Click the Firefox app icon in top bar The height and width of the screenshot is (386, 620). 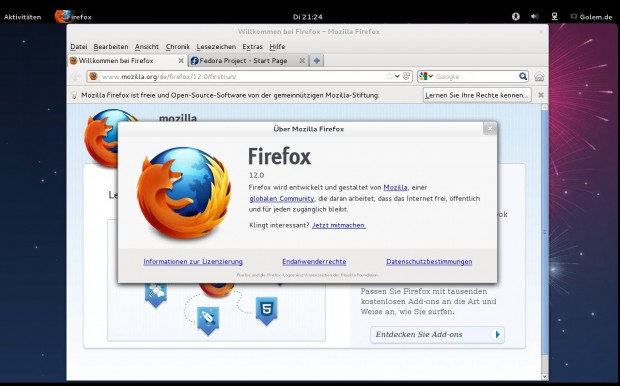coord(64,17)
